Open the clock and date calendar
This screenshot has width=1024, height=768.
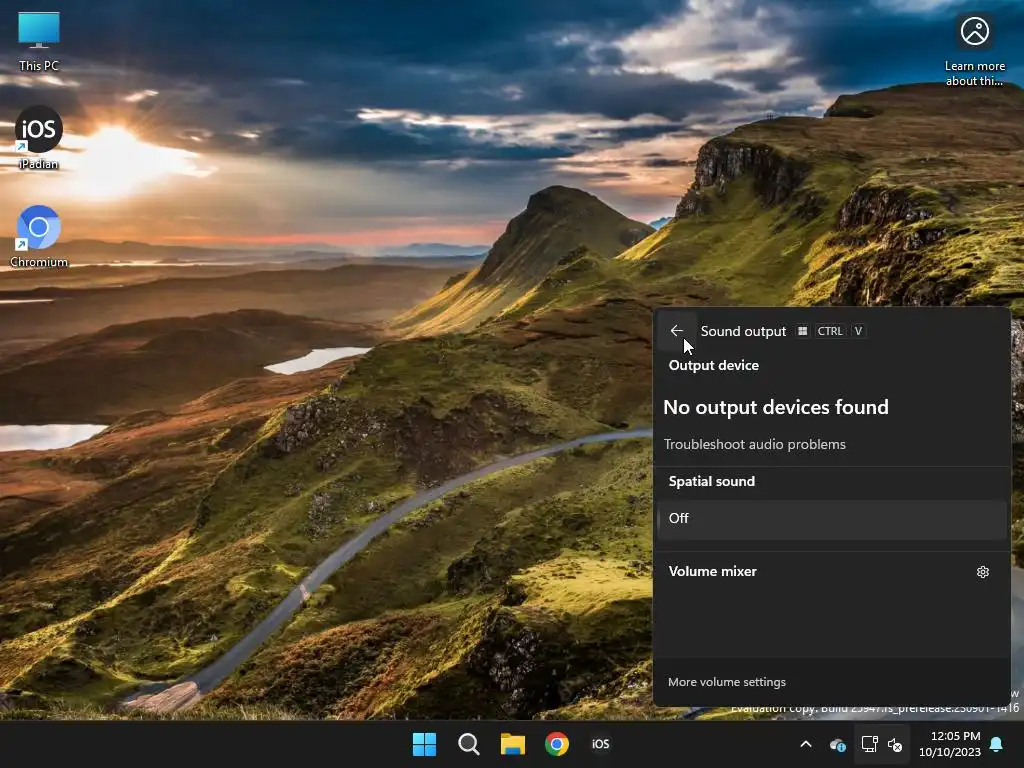pyautogui.click(x=950, y=744)
